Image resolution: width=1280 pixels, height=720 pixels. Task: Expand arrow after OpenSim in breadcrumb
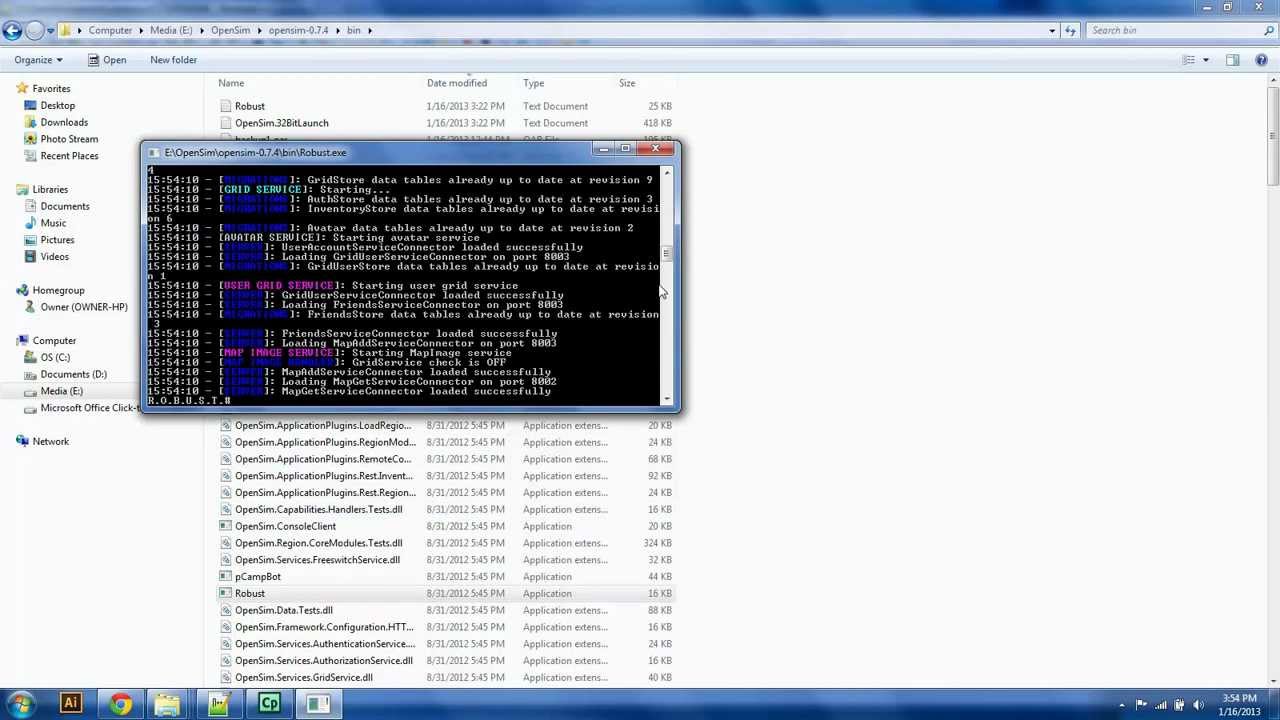pyautogui.click(x=258, y=31)
